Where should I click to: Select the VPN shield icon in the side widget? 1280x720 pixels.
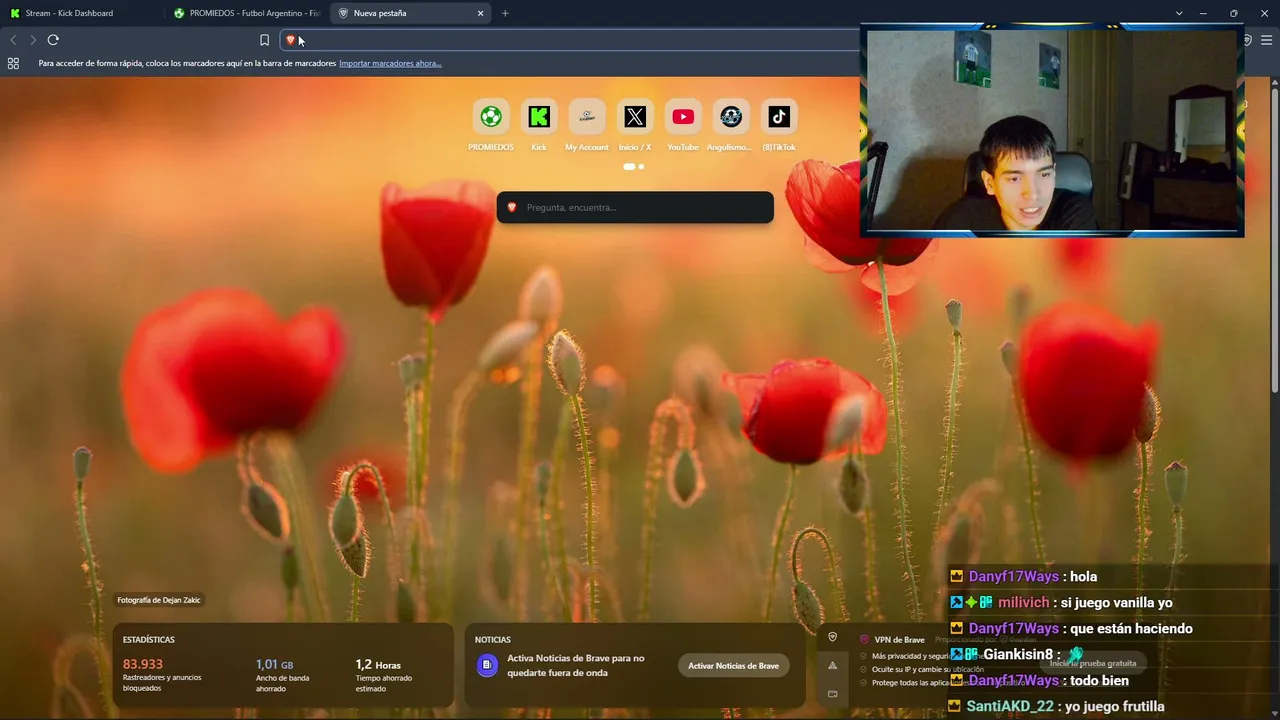coord(832,637)
